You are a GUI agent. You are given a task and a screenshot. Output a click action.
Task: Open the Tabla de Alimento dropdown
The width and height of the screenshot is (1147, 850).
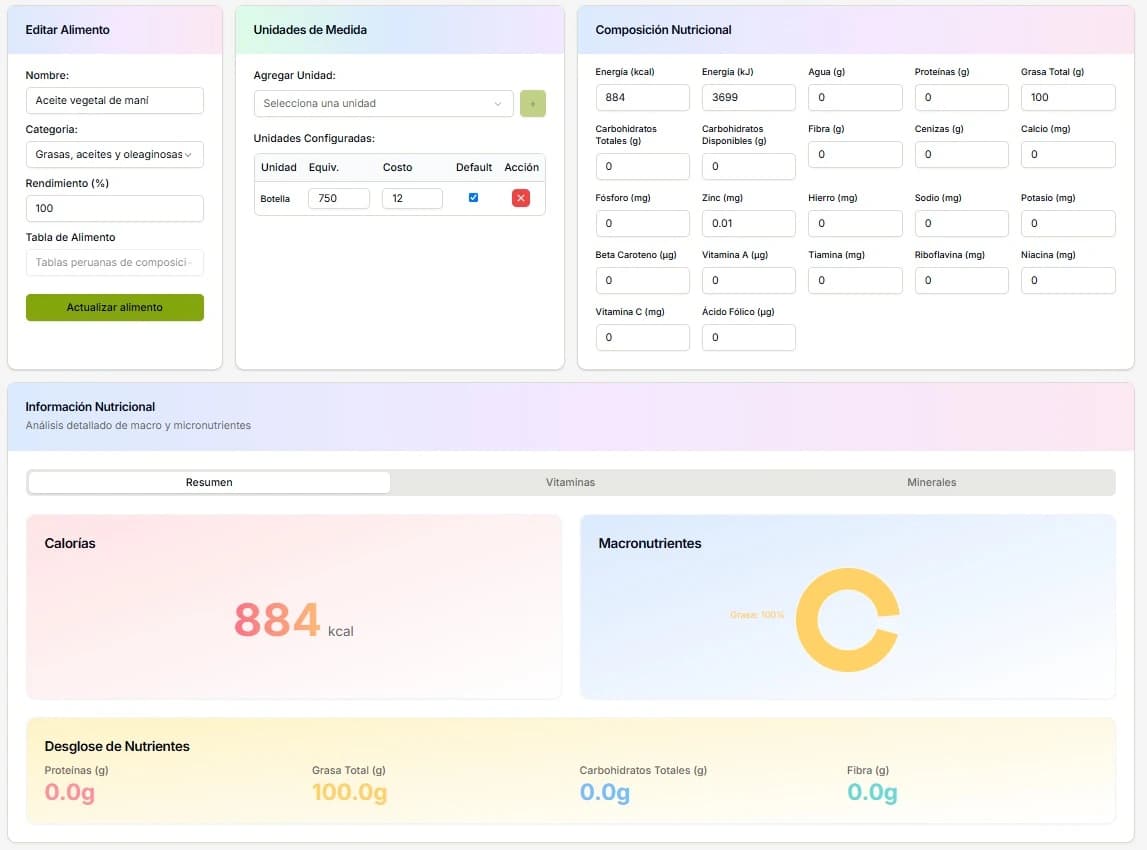click(114, 263)
